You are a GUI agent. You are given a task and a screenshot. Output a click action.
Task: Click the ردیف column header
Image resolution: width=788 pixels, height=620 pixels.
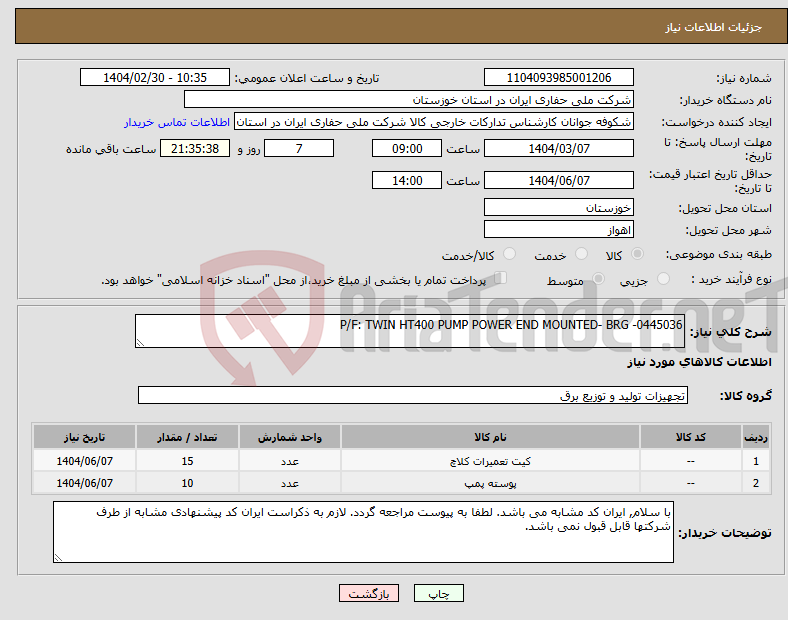pyautogui.click(x=756, y=437)
